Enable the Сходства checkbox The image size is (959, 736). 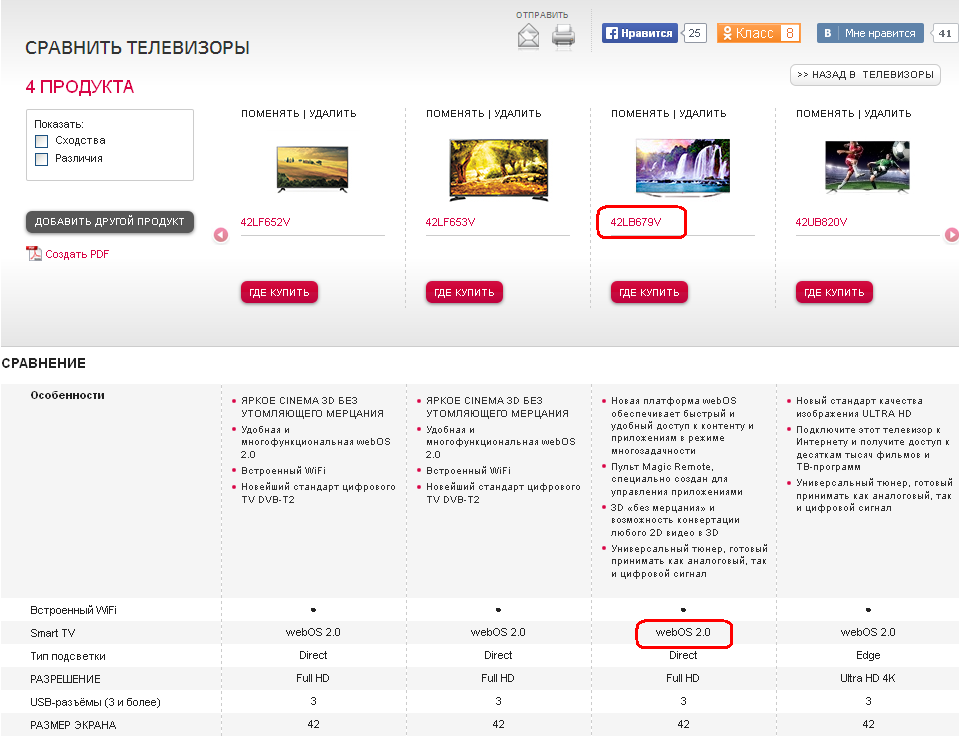(42, 141)
